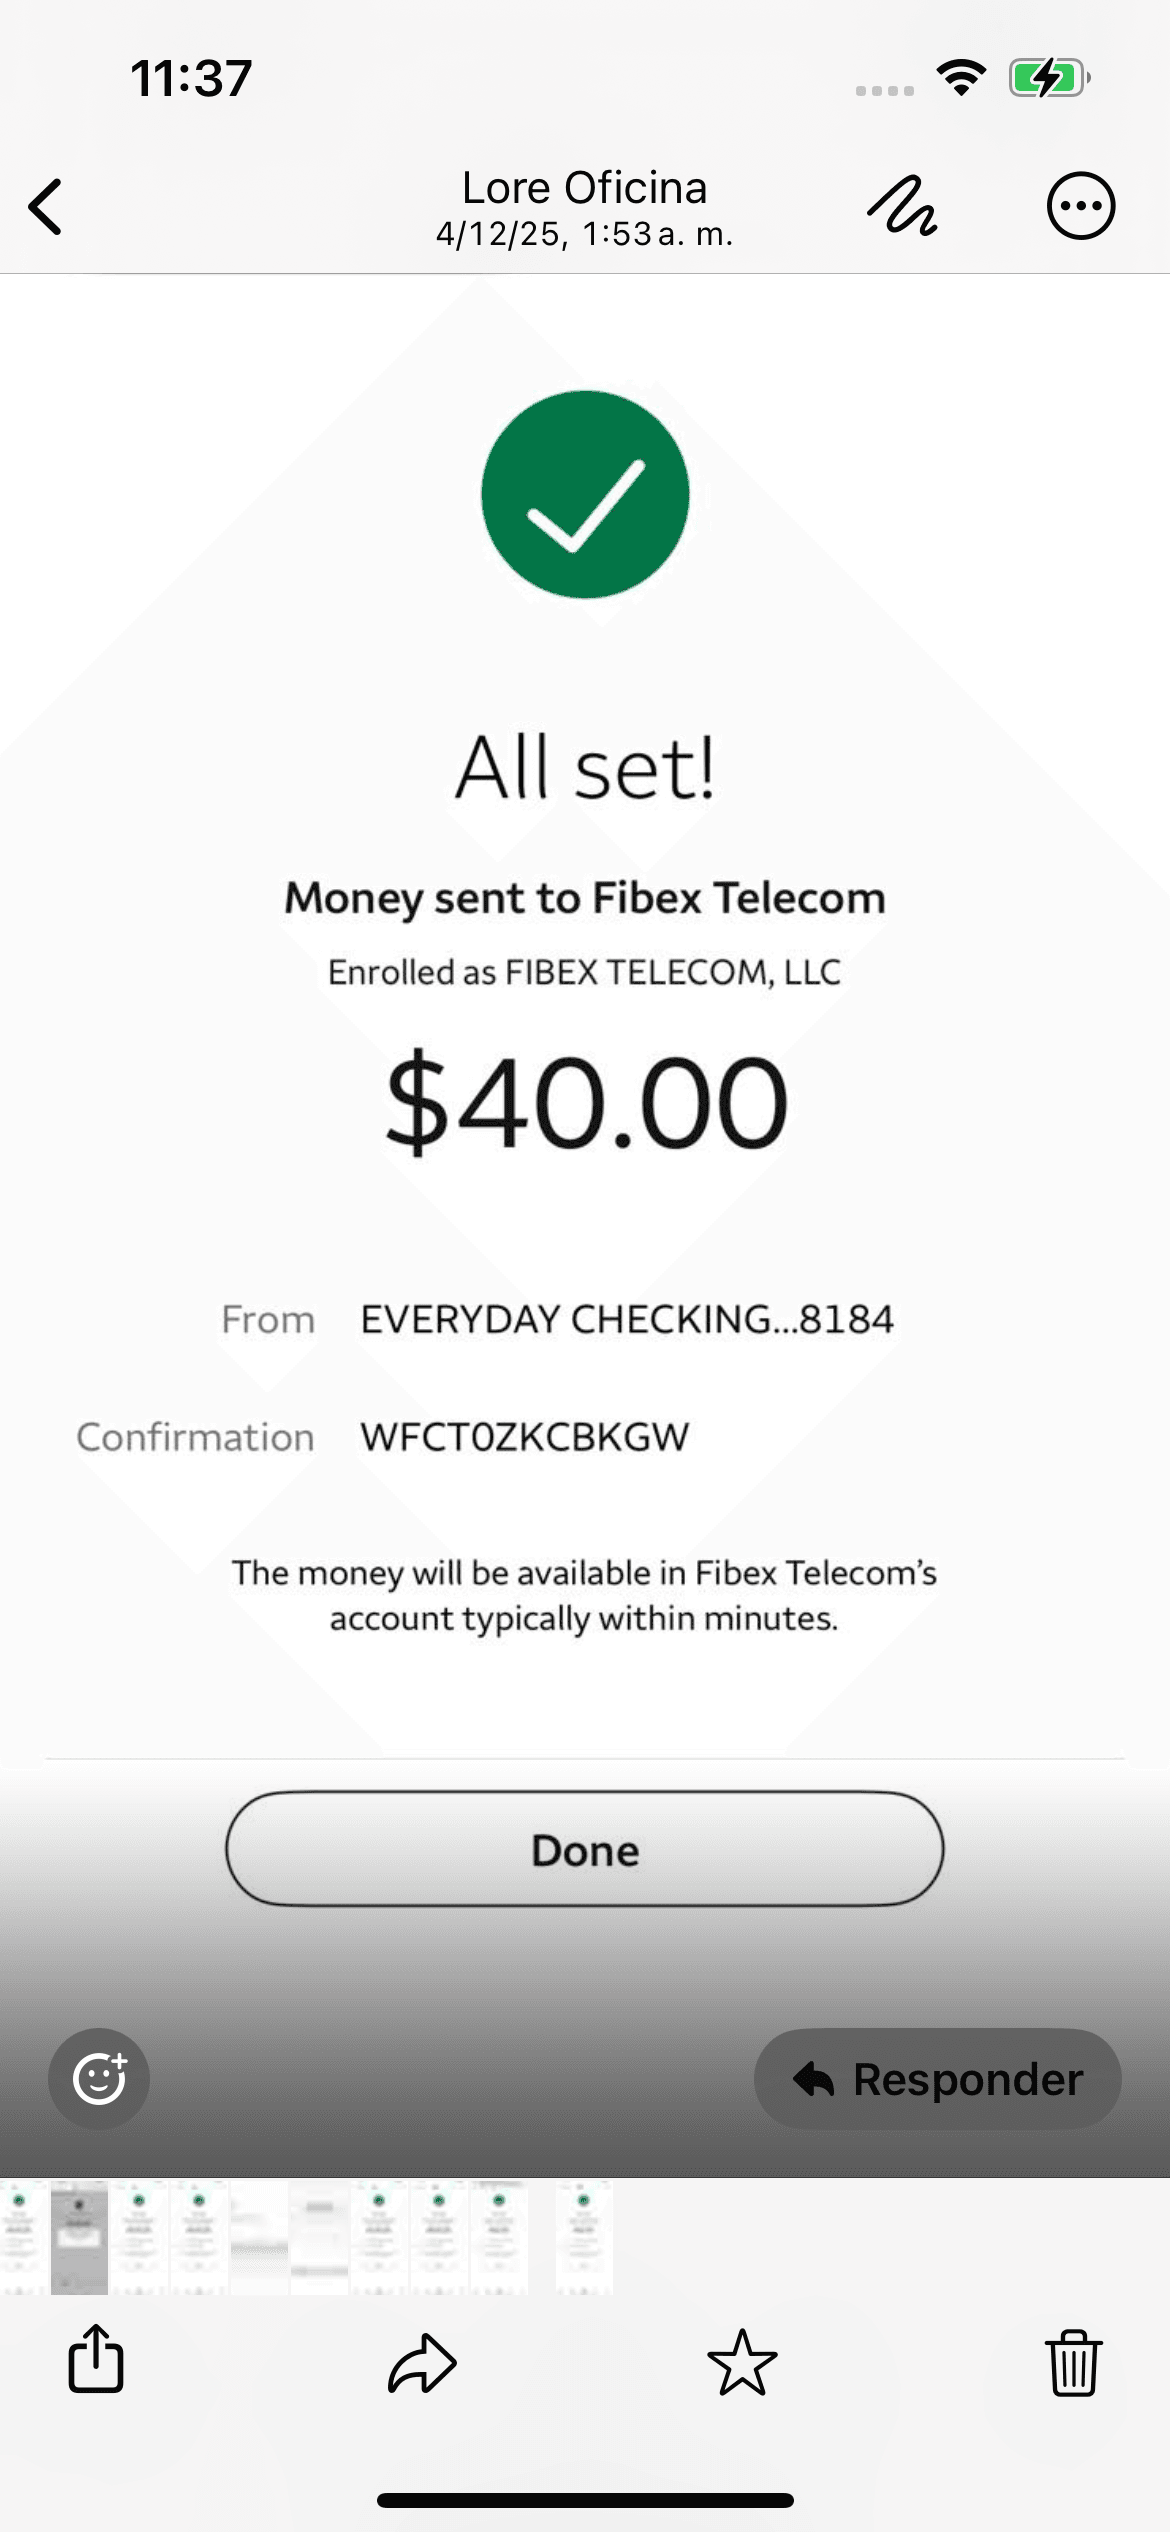Tap the green checkmark success icon
Viewport: 1170px width, 2532px height.
[585, 494]
